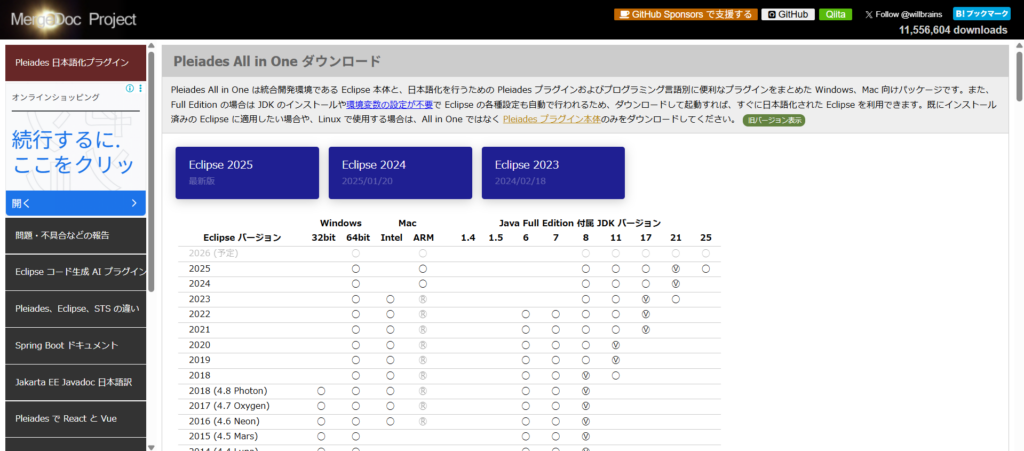Toggle the old version display badge
The height and width of the screenshot is (451, 1024).
[x=773, y=120]
